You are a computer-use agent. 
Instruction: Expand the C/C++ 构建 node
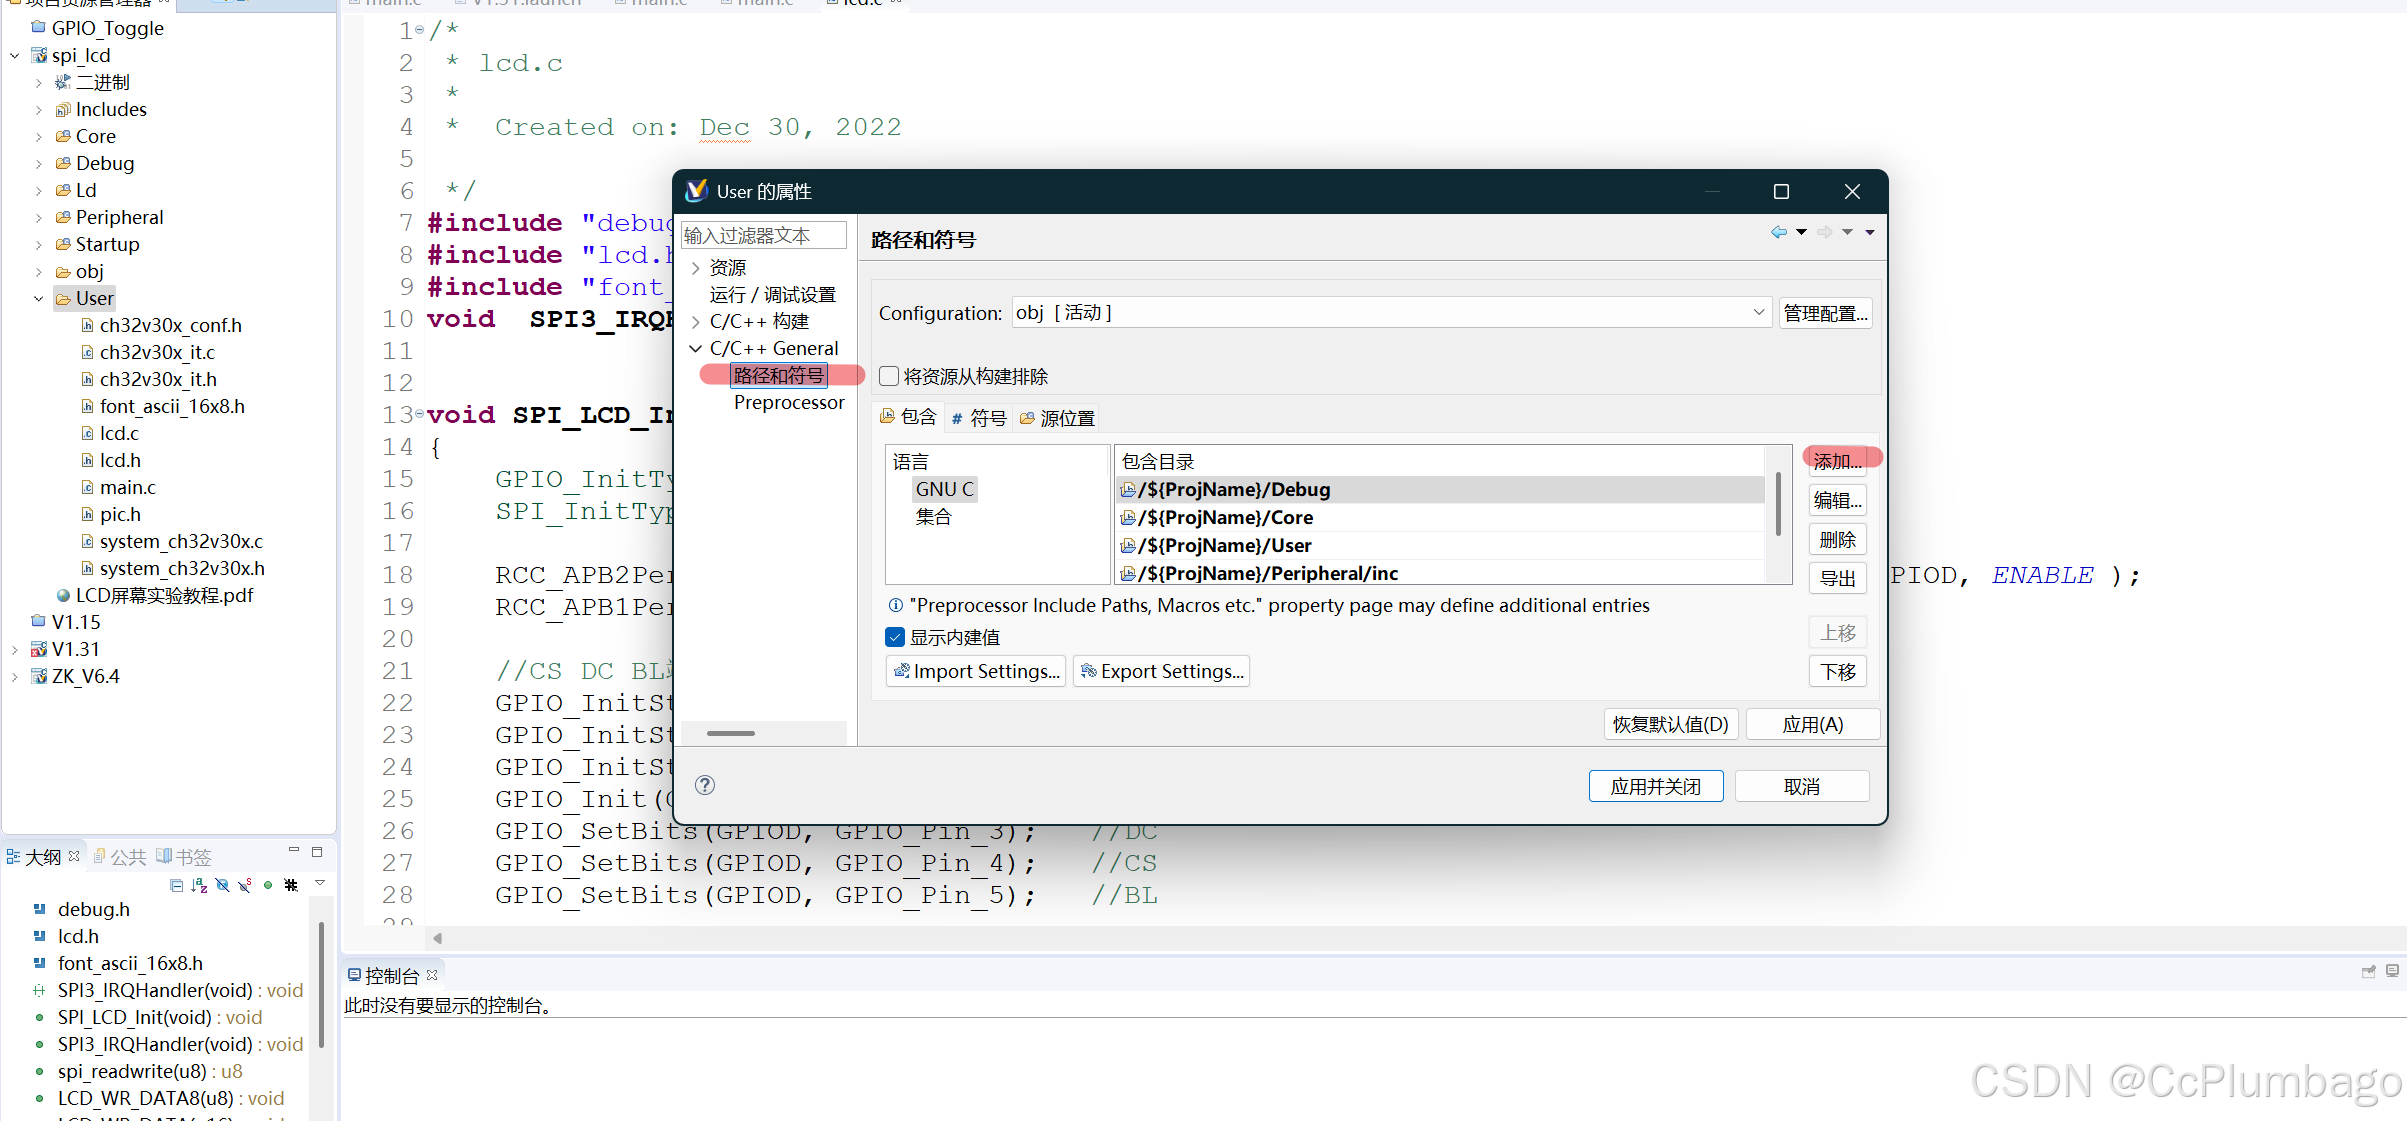coord(696,322)
